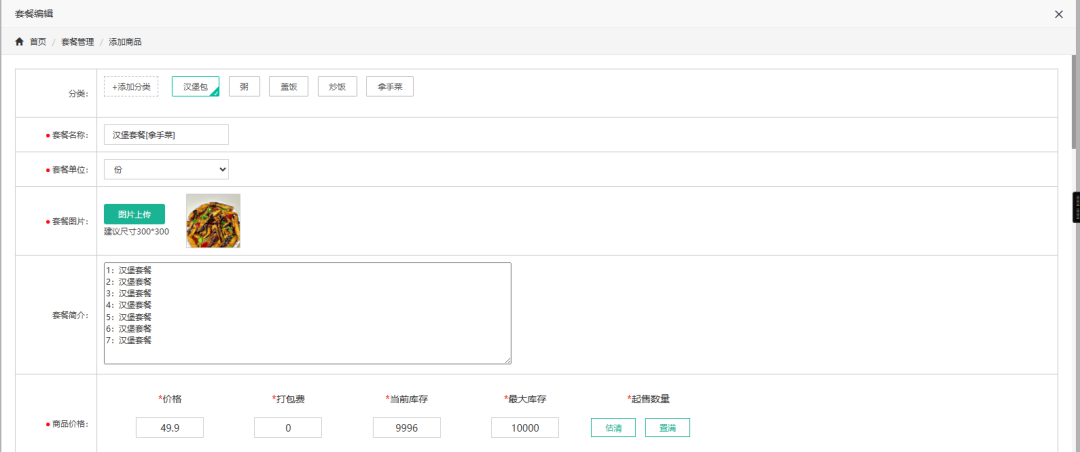Choose the 炒饭 category tag
Screen dimensions: 1080x452
pyautogui.click(x=338, y=87)
